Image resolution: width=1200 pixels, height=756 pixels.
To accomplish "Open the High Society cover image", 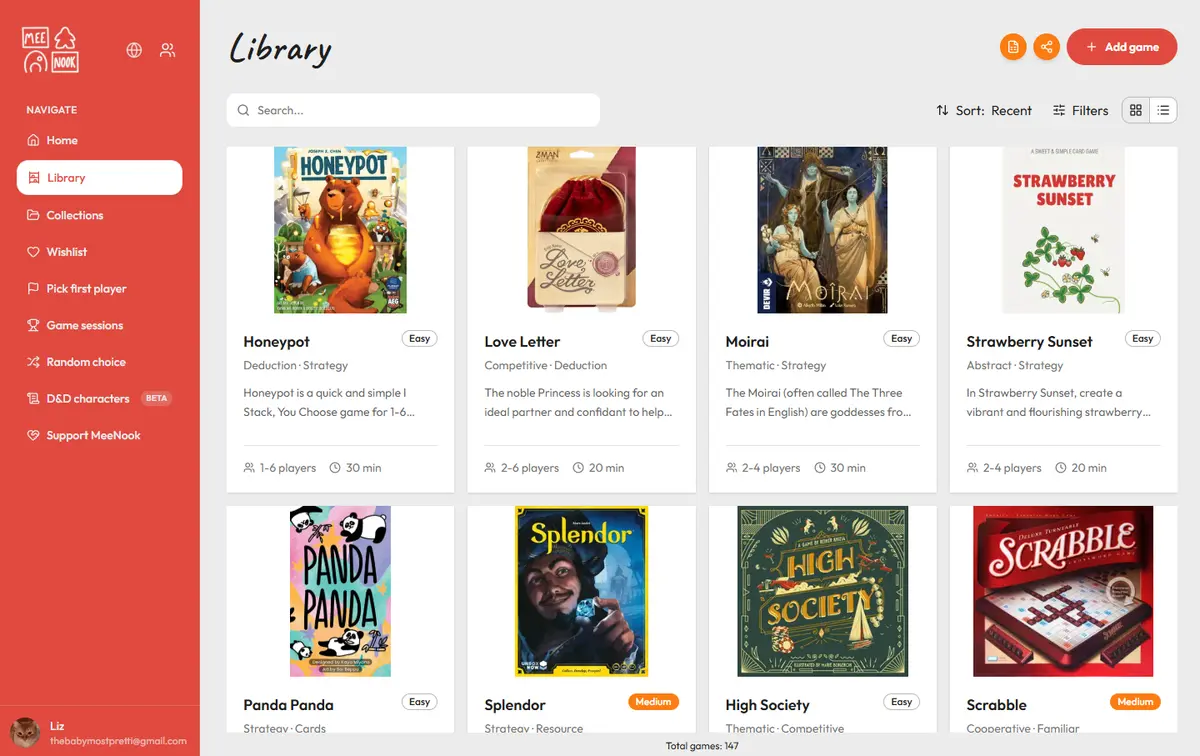I will click(x=823, y=591).
